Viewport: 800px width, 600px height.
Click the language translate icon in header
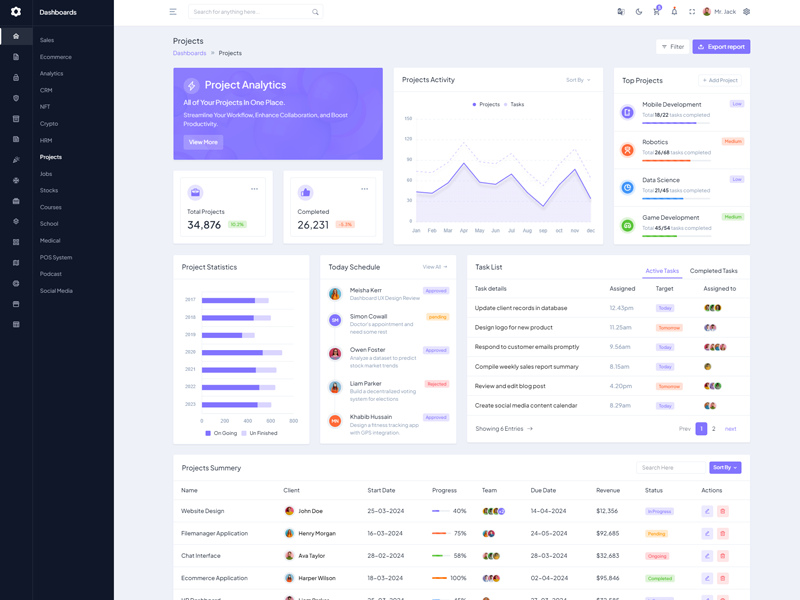click(x=621, y=12)
